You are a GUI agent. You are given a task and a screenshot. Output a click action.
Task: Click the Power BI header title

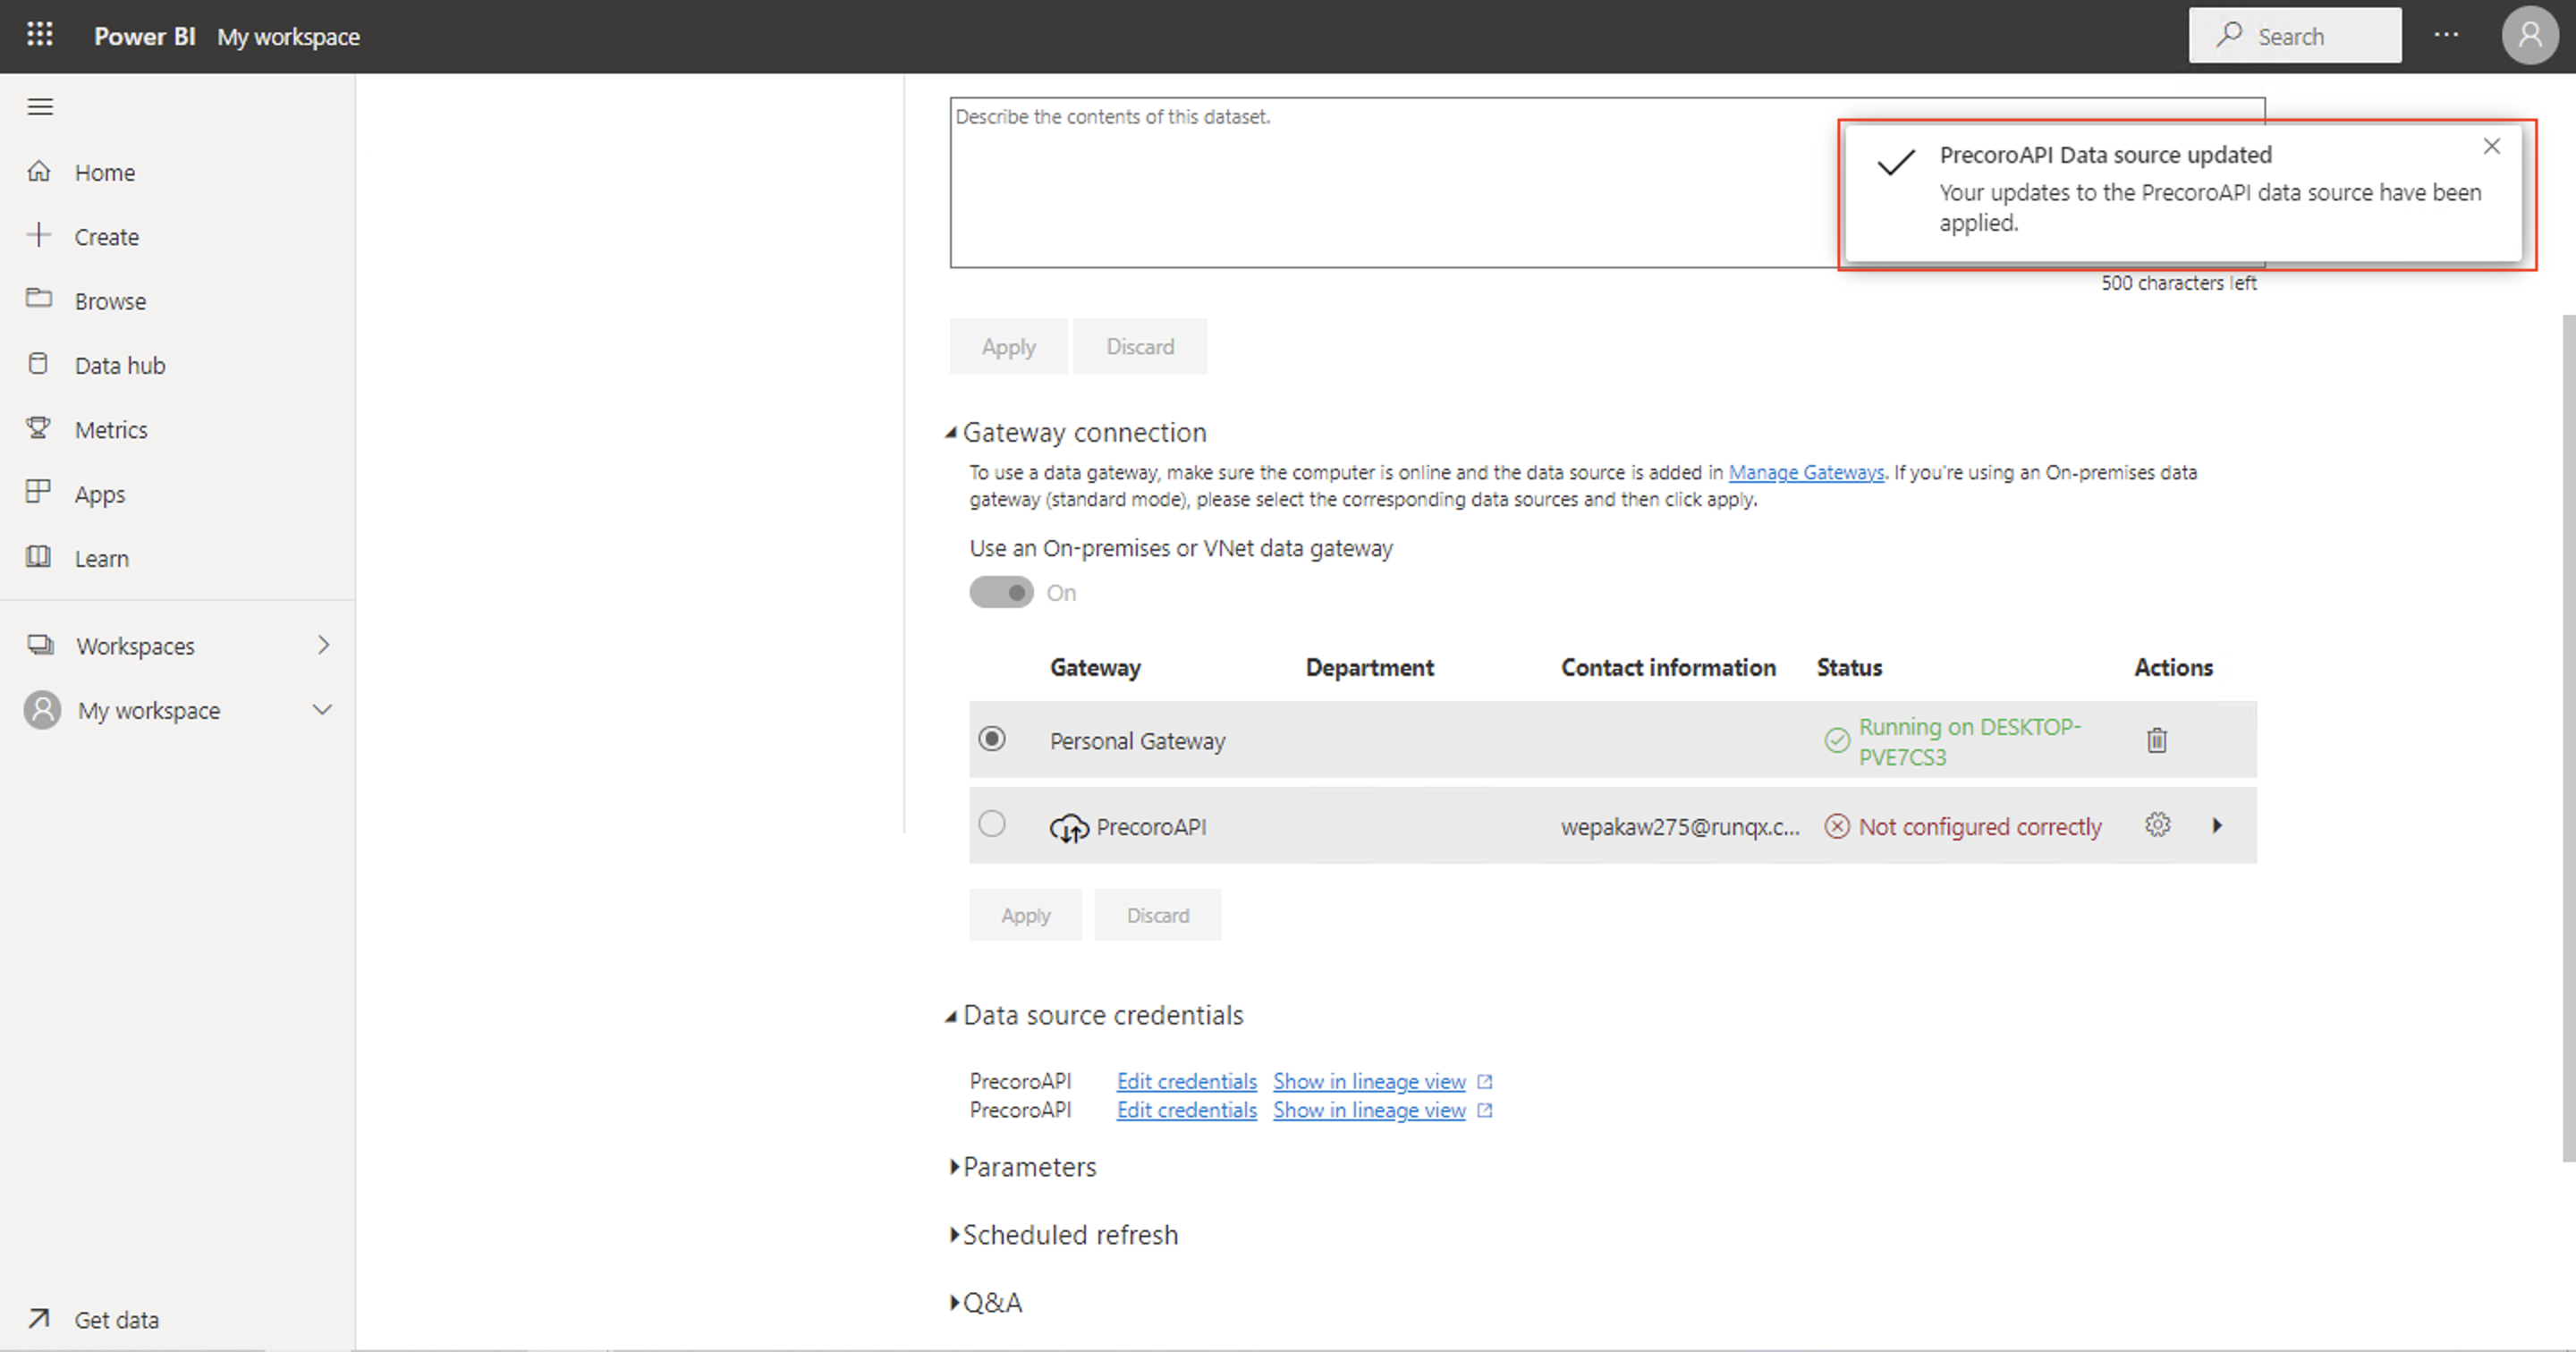click(x=144, y=36)
